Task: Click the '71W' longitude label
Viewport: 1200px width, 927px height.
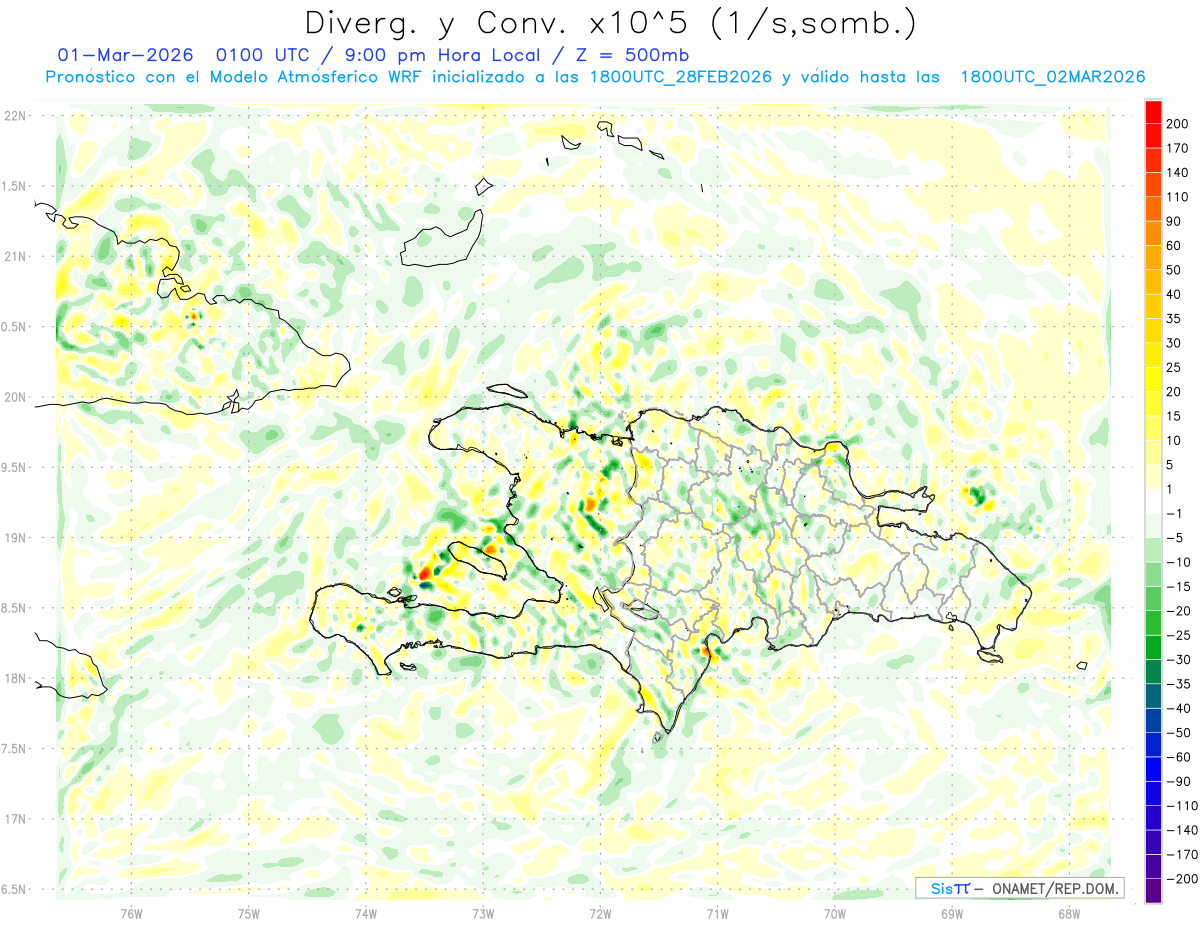Action: (x=717, y=913)
